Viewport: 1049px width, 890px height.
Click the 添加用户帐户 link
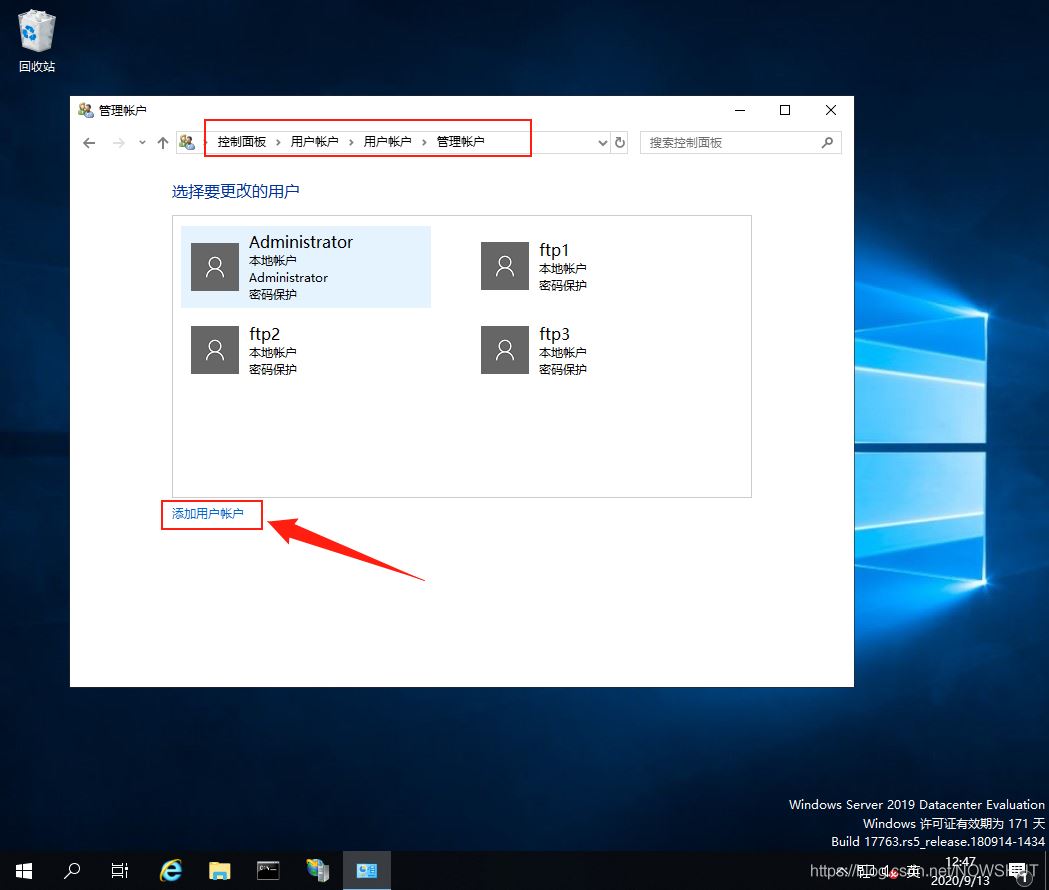pyautogui.click(x=207, y=514)
